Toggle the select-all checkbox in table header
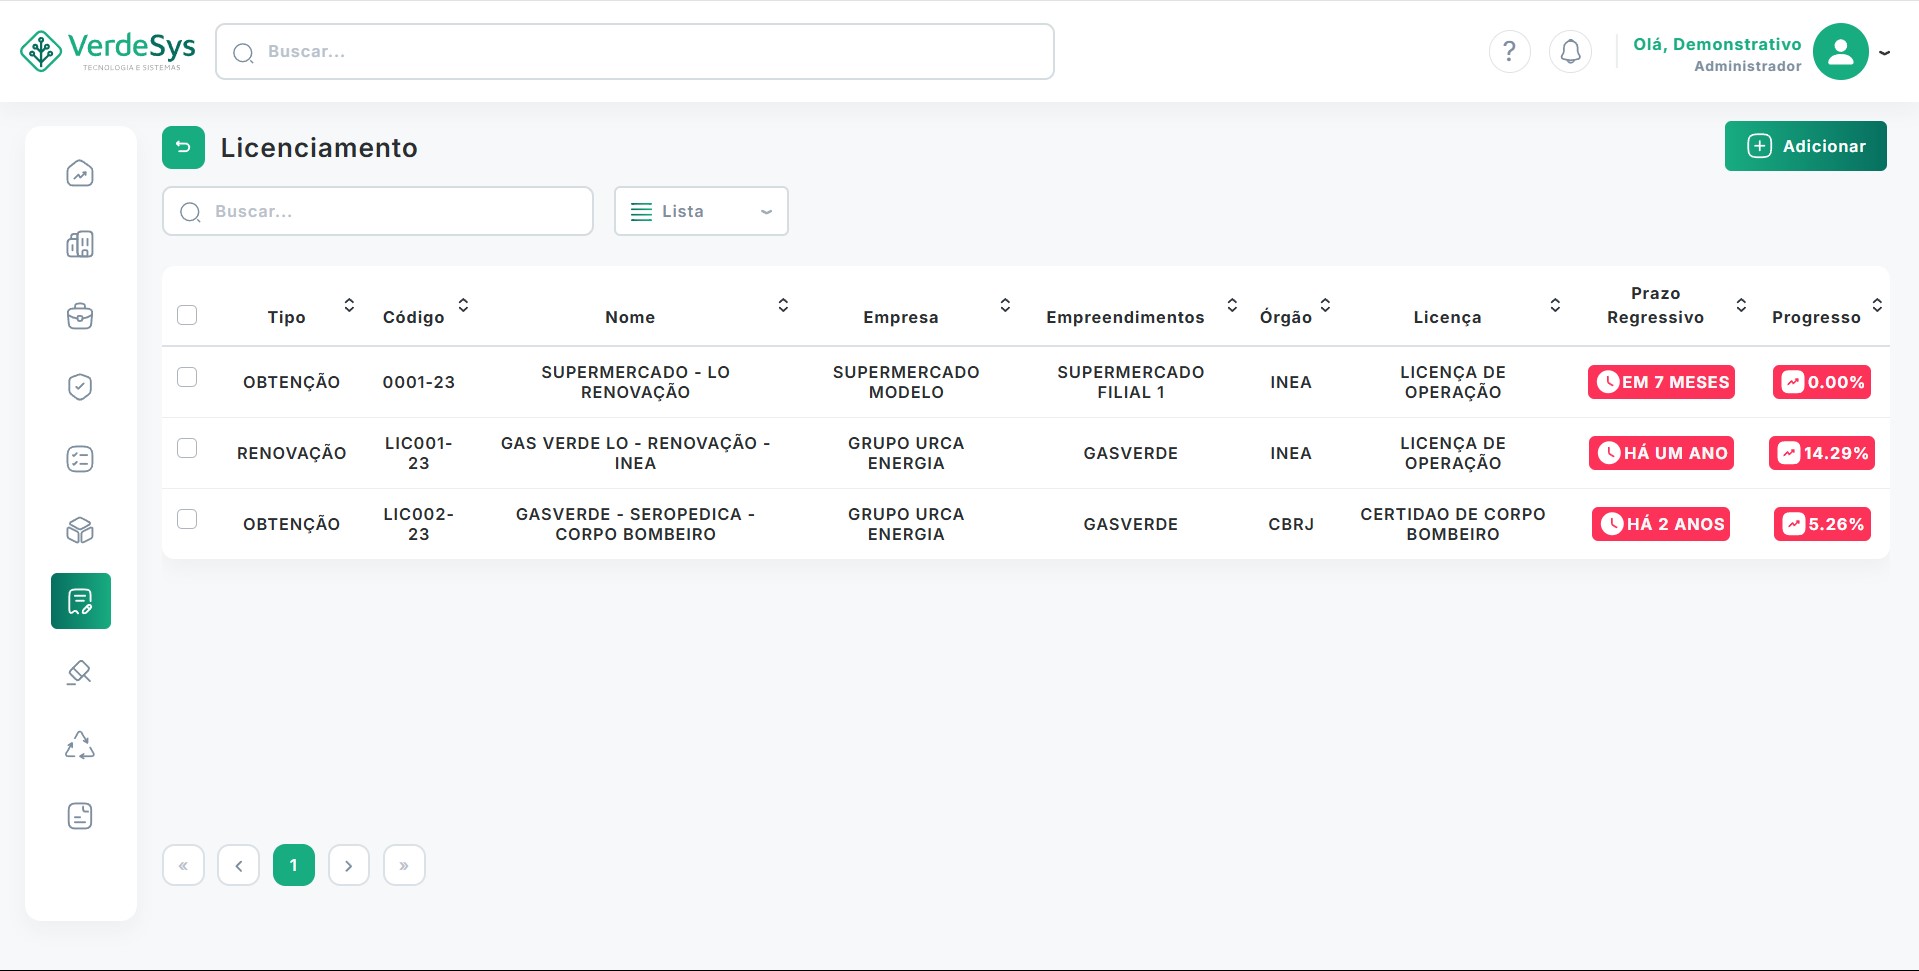Viewport: 1919px width, 971px height. [187, 315]
